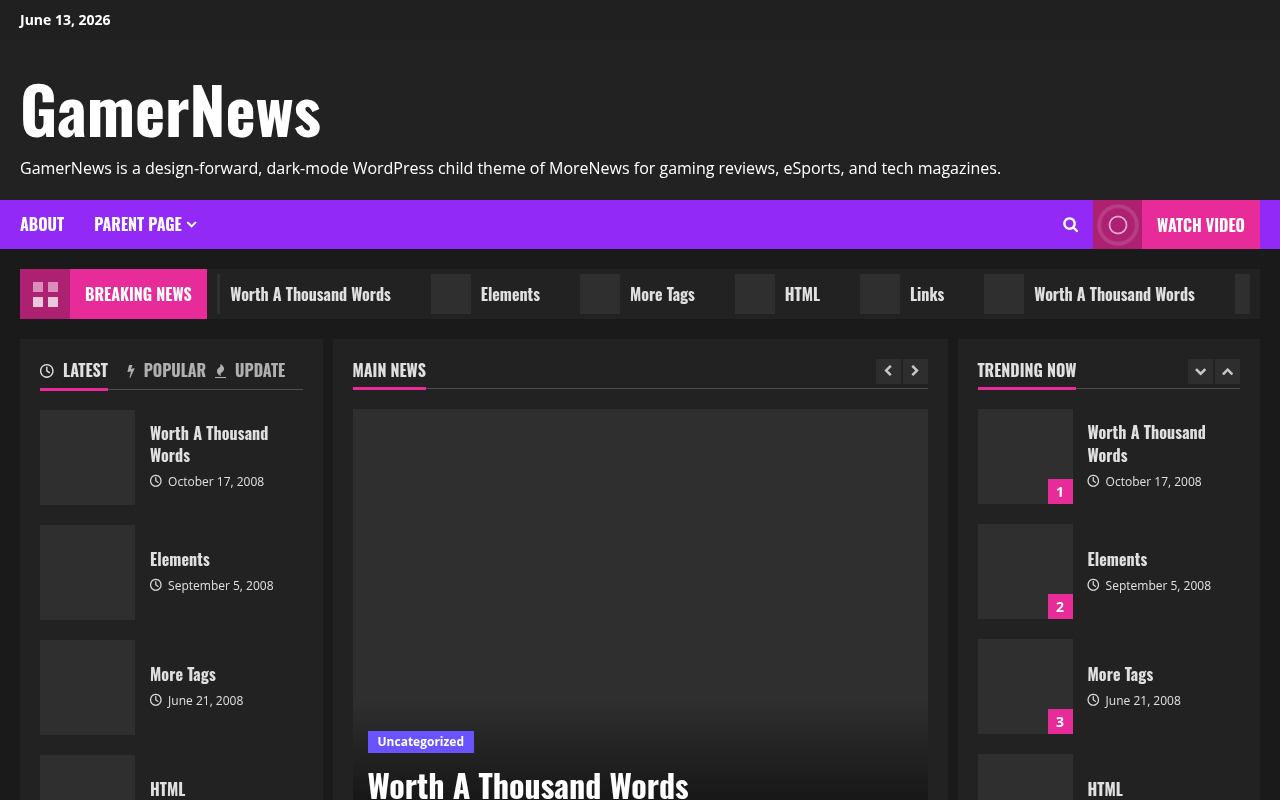
Task: Open Worth A Thousand Words ticker item after Links
Action: (1114, 294)
